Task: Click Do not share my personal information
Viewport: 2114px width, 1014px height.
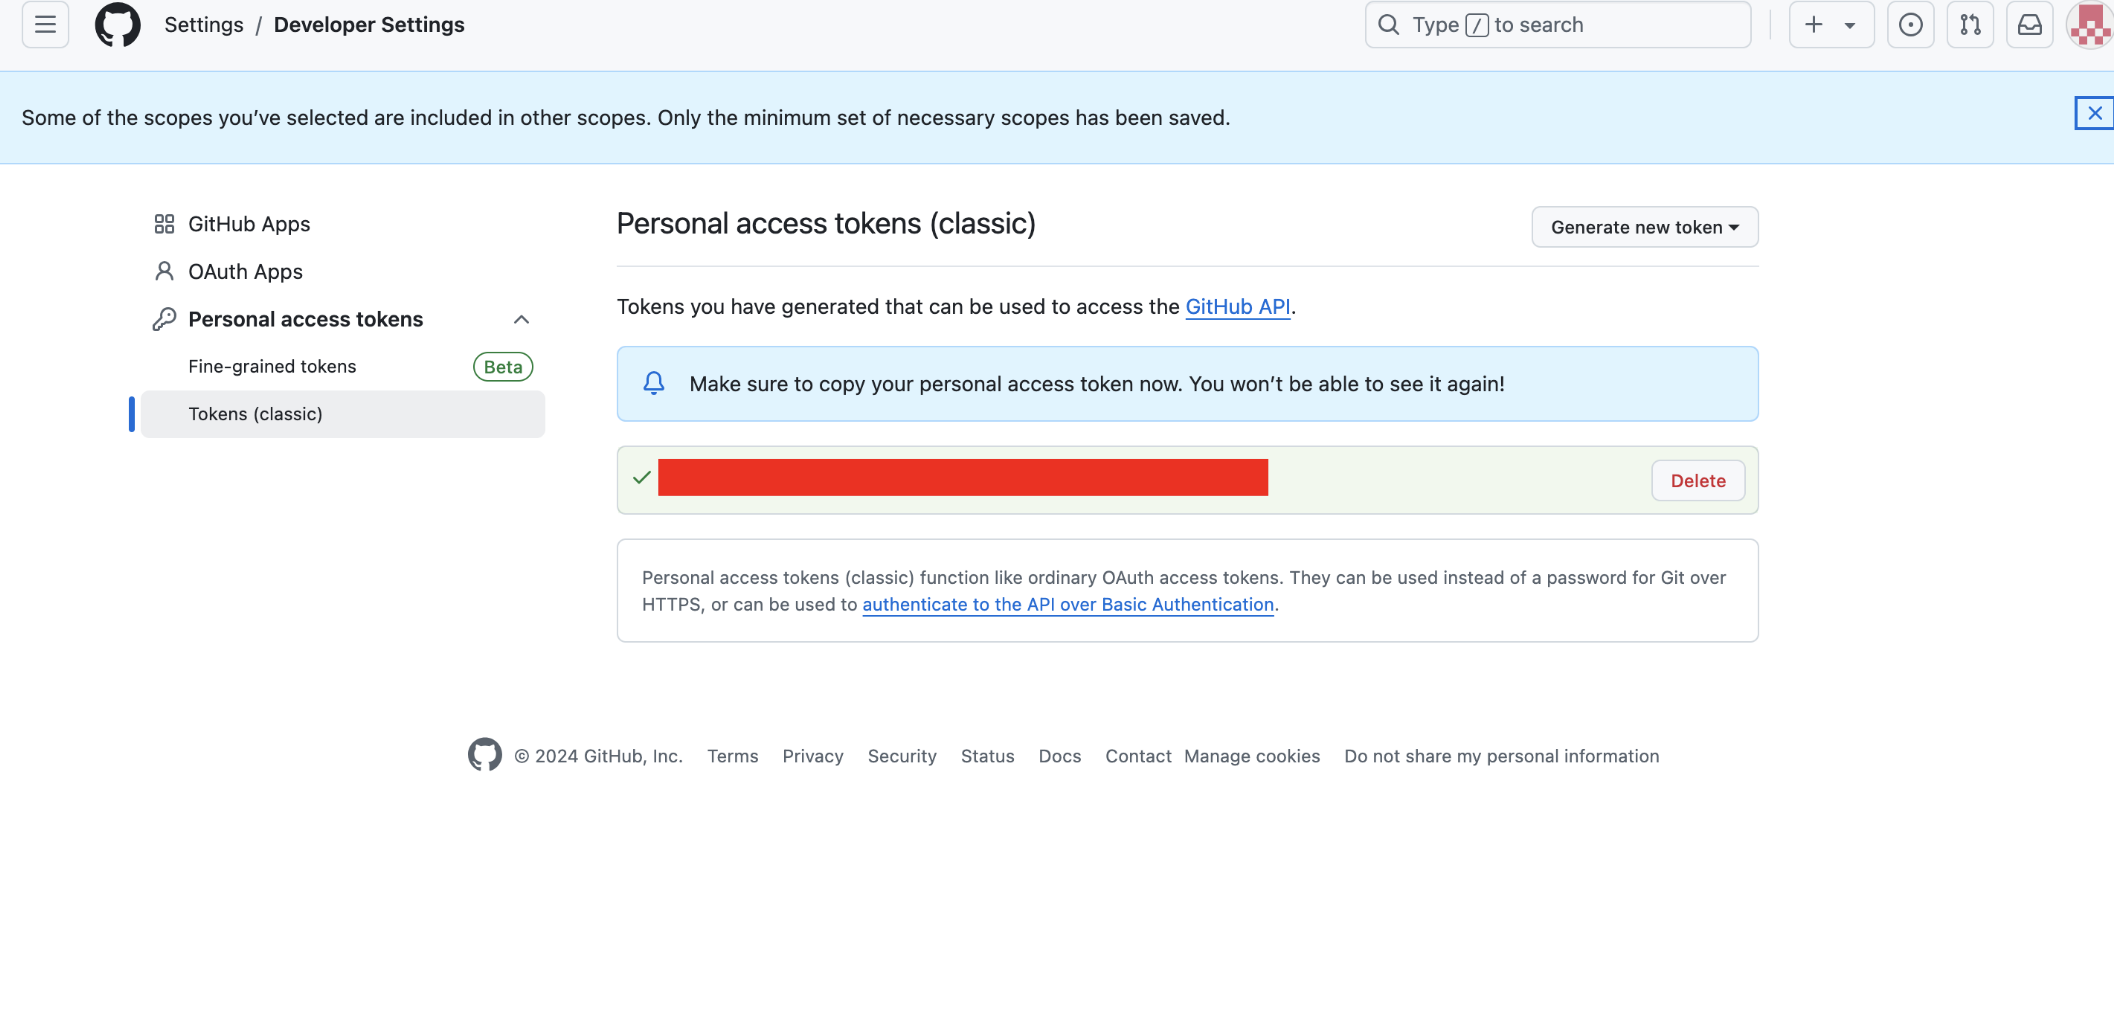Action: coord(1502,756)
